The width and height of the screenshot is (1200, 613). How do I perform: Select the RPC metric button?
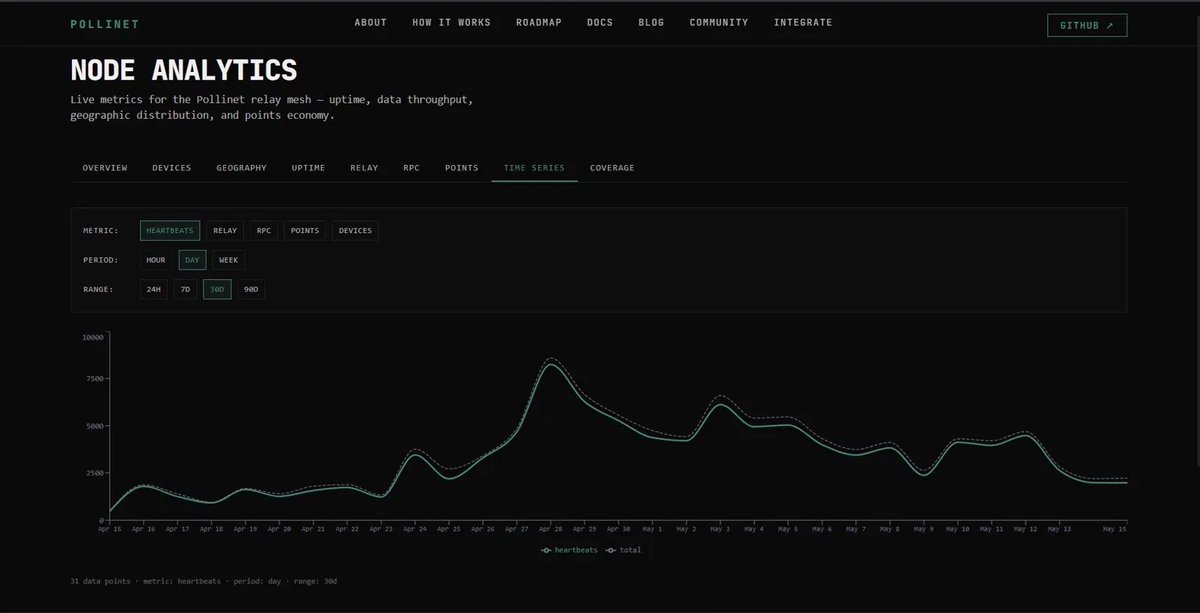[264, 231]
